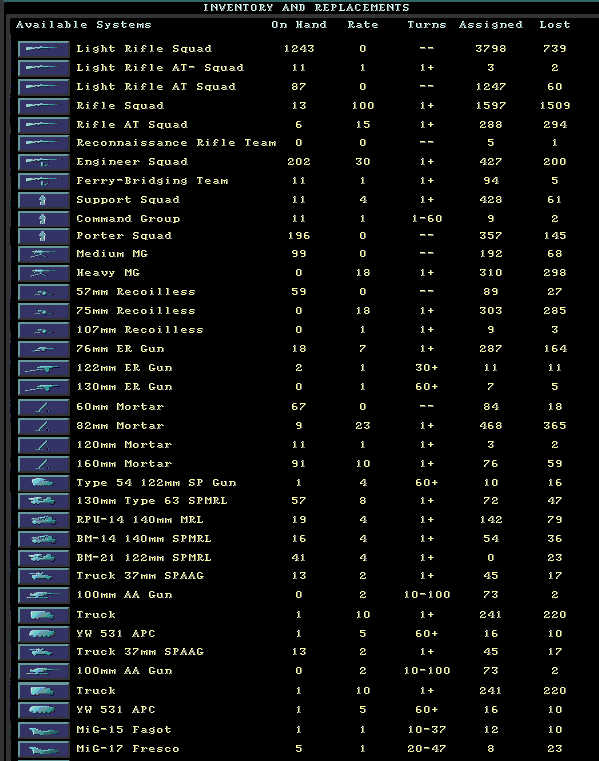Click the Porter Squad On Hand 196
This screenshot has width=599, height=761.
pyautogui.click(x=299, y=235)
